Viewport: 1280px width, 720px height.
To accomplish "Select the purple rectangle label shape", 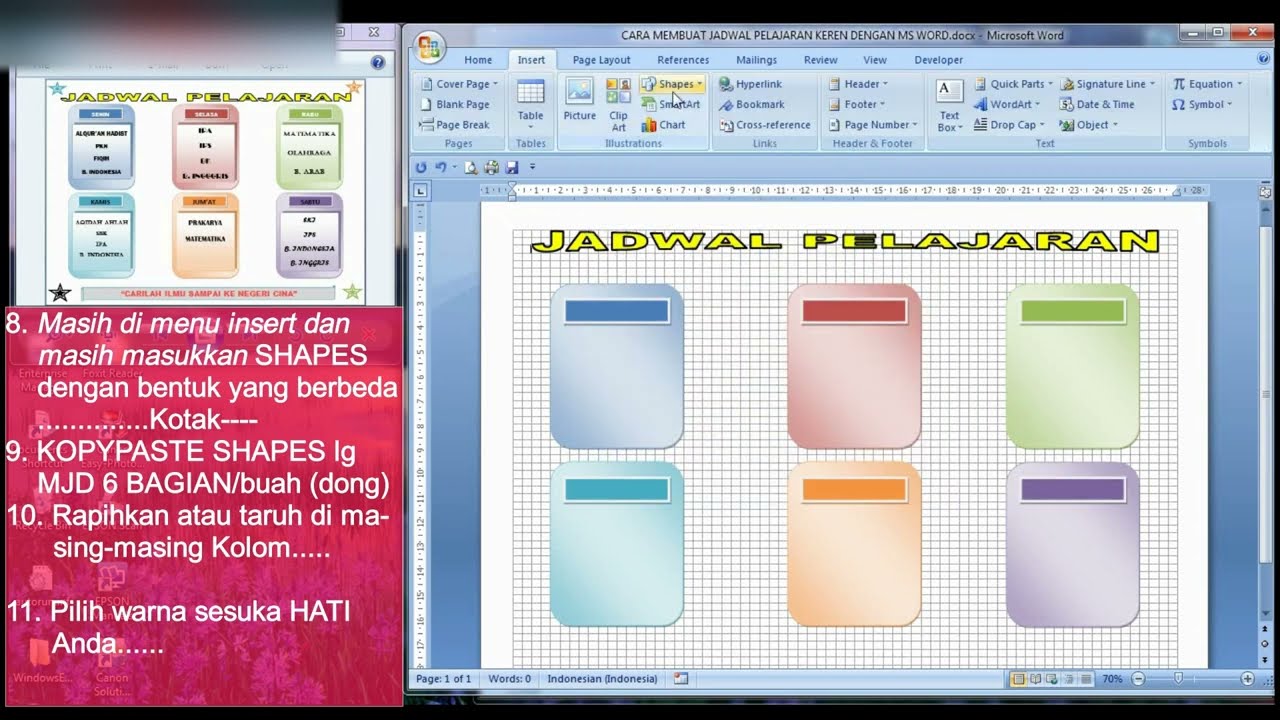I will 1072,489.
